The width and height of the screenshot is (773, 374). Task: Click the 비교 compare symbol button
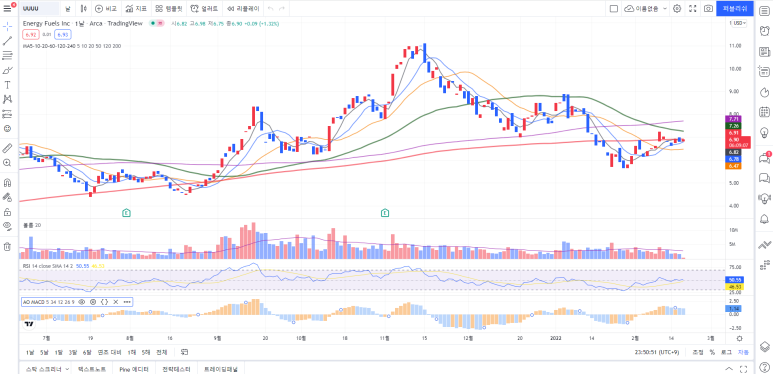tap(106, 8)
